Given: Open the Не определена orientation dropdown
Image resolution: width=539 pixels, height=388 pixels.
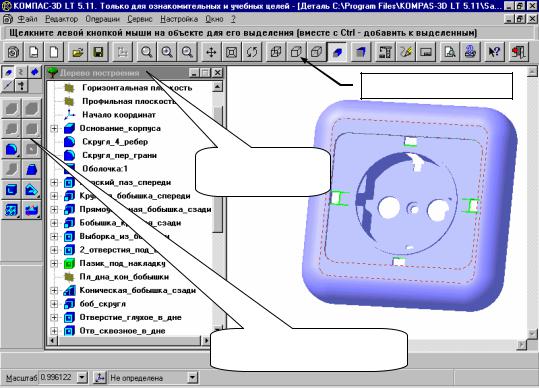Looking at the screenshot, I should click(x=192, y=378).
